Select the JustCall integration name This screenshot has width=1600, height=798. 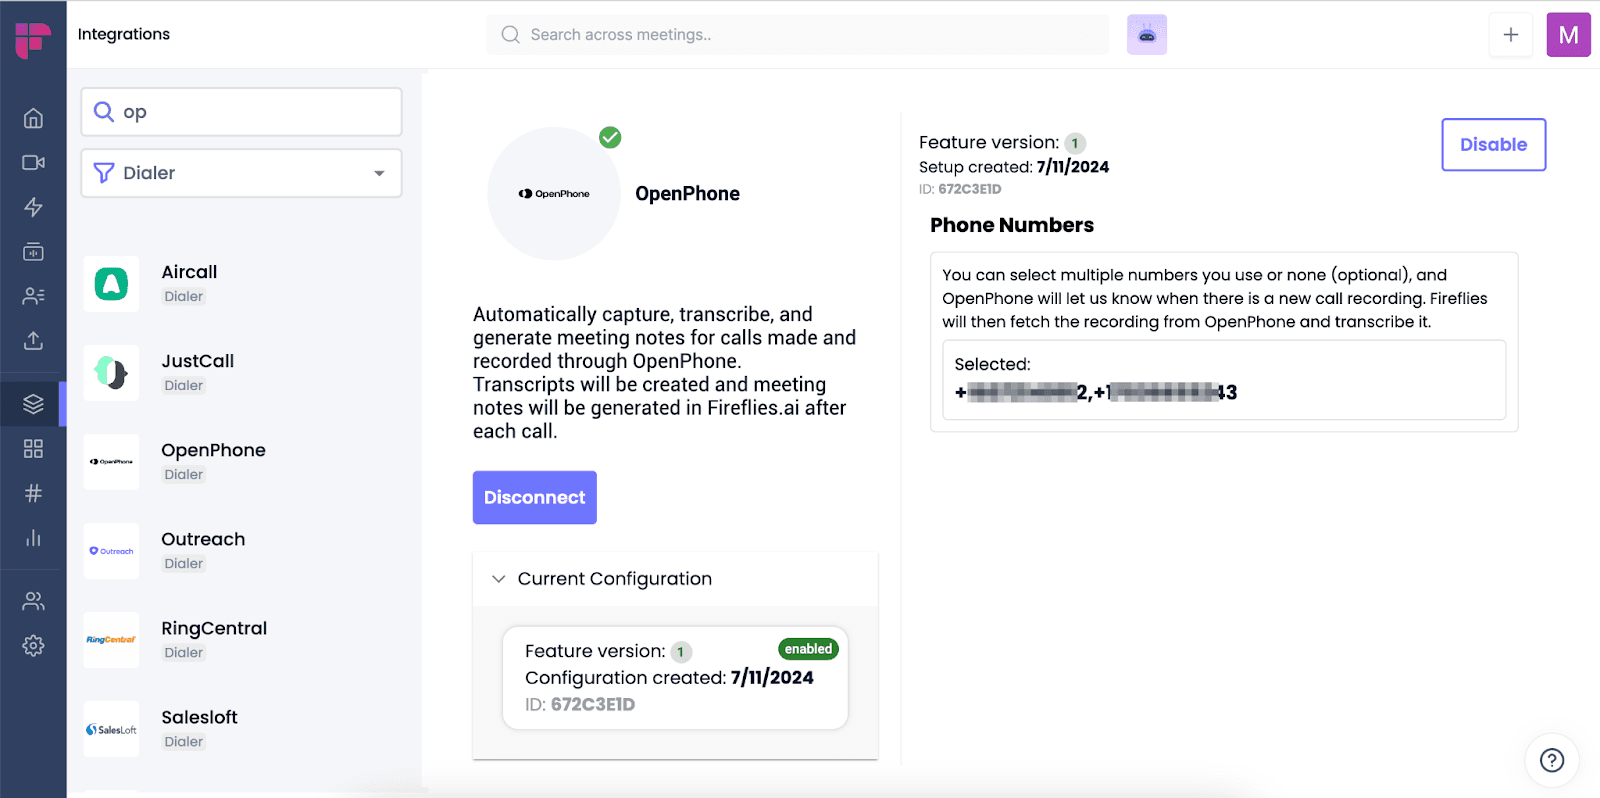(198, 361)
